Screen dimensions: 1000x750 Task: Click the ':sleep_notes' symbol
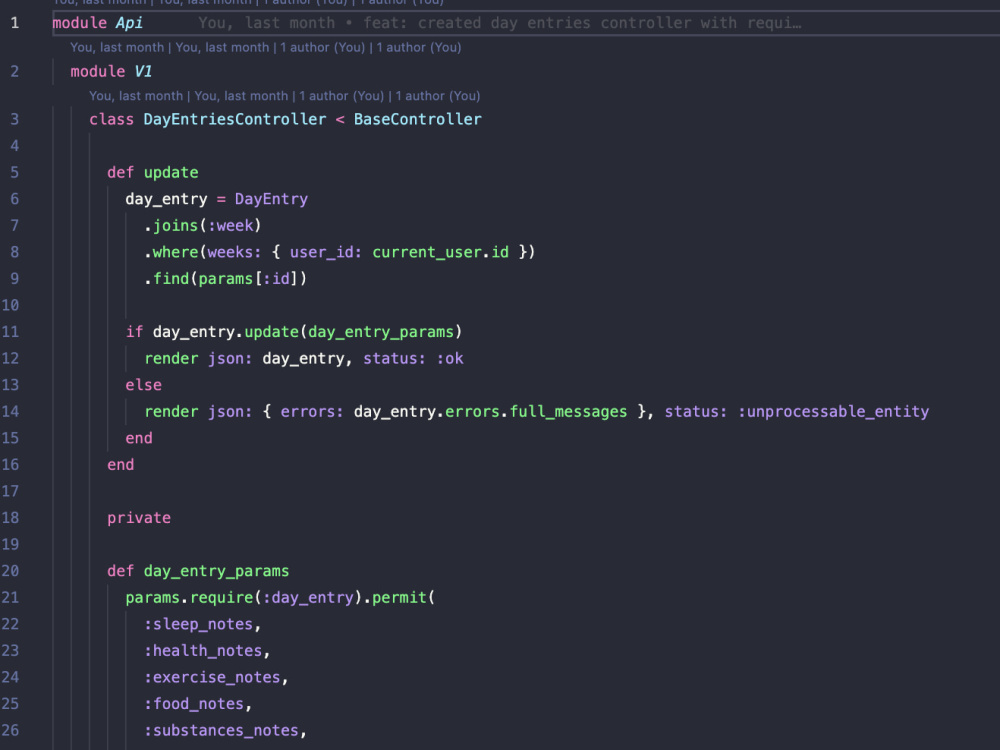tap(198, 624)
